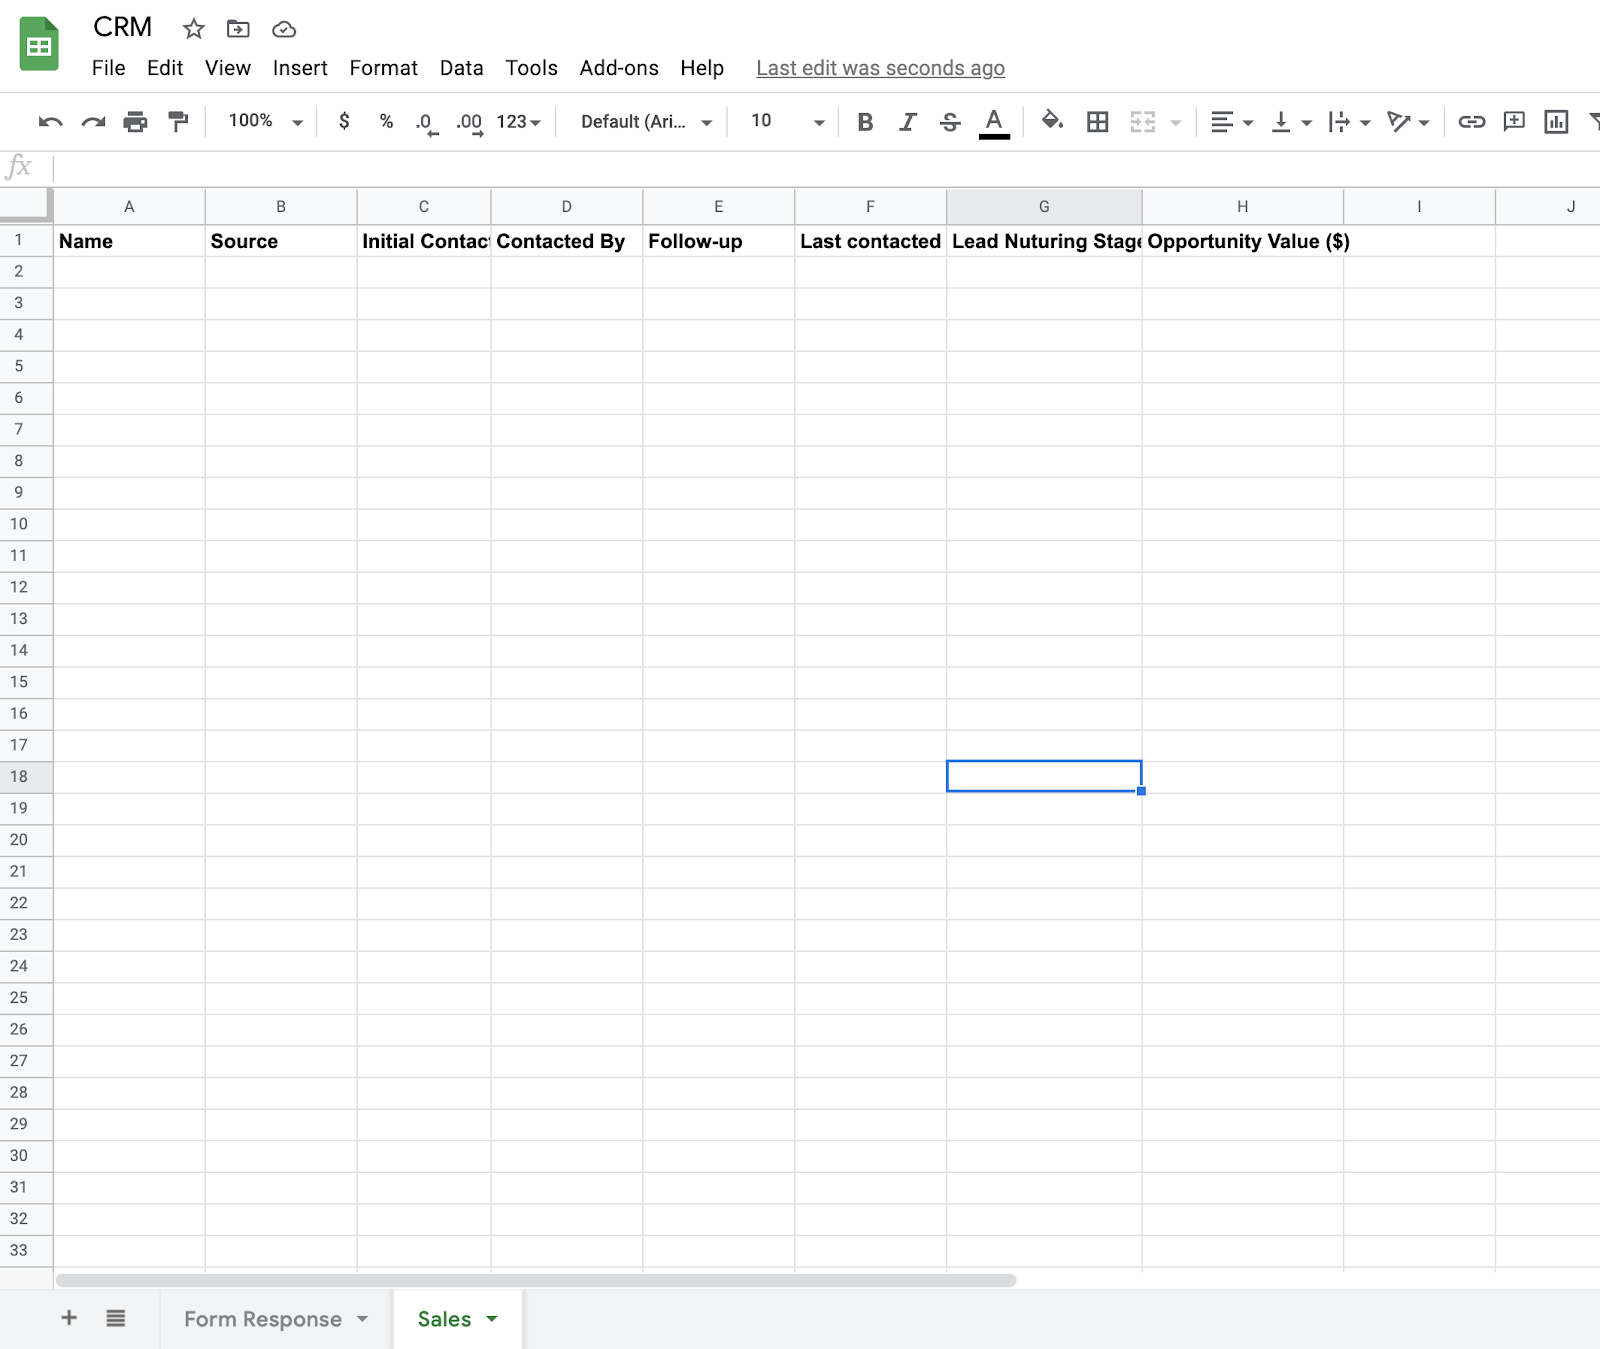Toggle bold formatting

pyautogui.click(x=864, y=121)
